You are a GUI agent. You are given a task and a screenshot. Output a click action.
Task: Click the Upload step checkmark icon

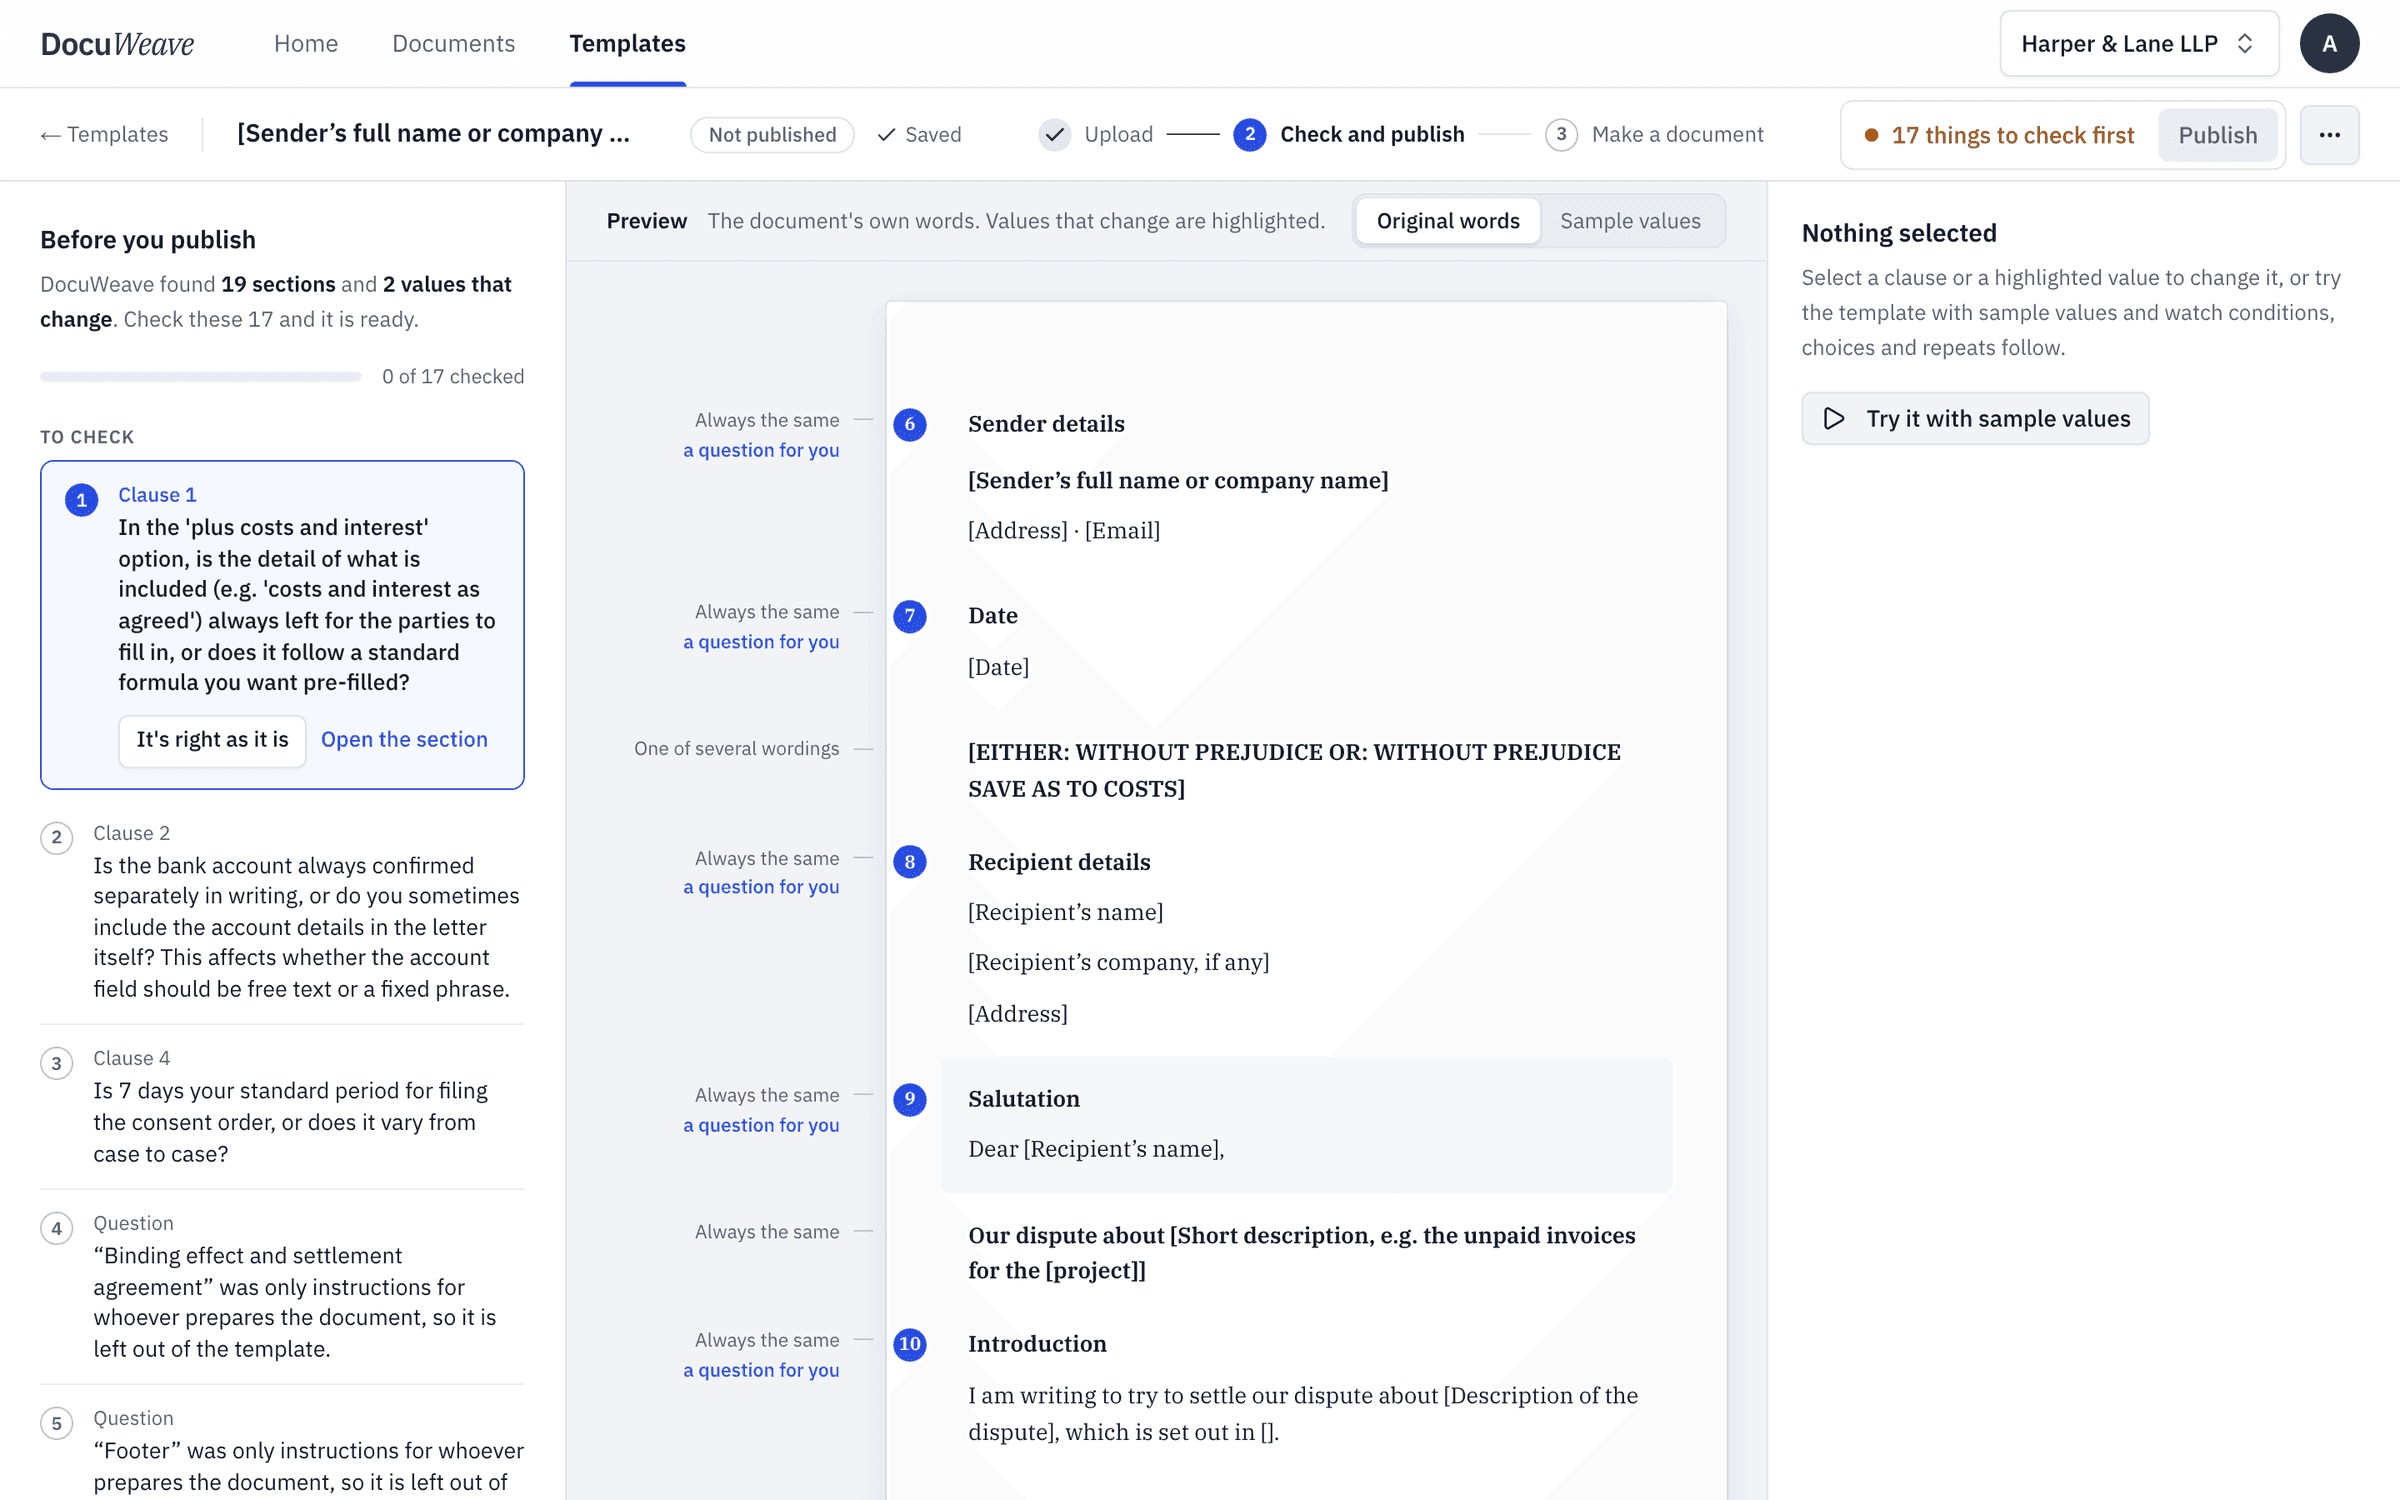tap(1054, 134)
